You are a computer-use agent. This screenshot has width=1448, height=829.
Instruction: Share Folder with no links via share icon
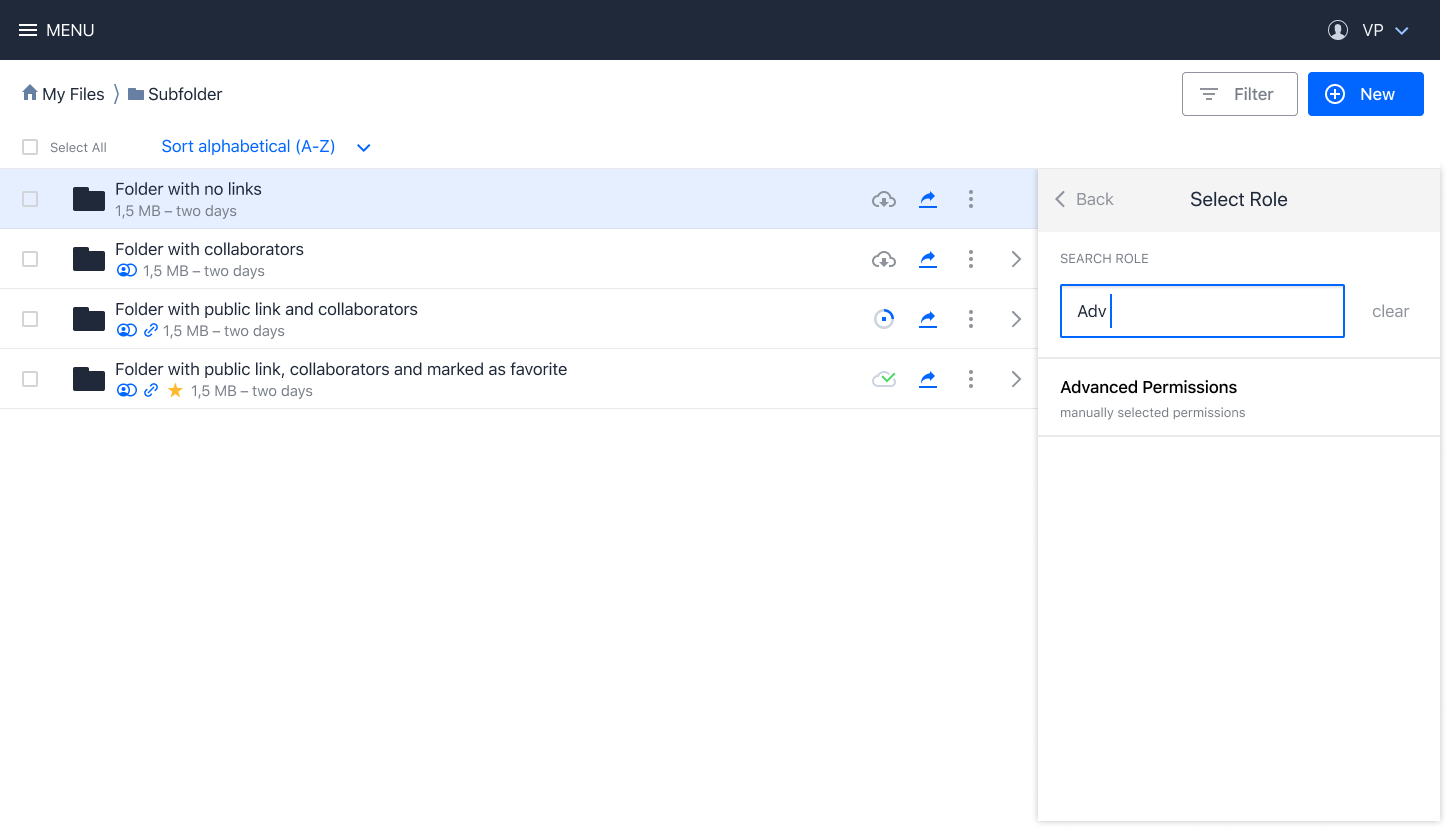(x=928, y=199)
